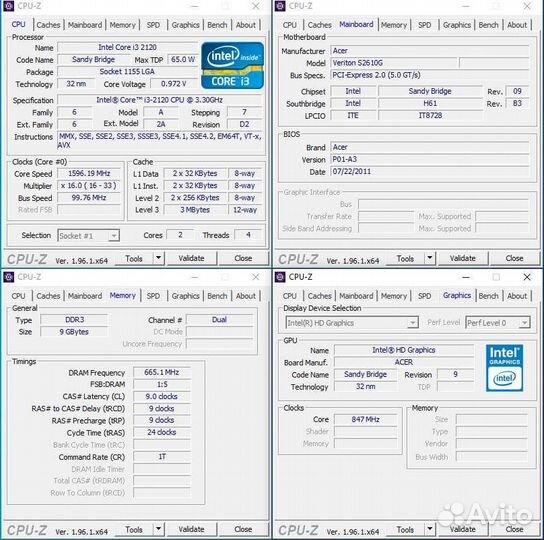This screenshot has height=540, width=544.
Task: Click Multiplier x 16.0 (16 - 33) value
Action: 89,186
